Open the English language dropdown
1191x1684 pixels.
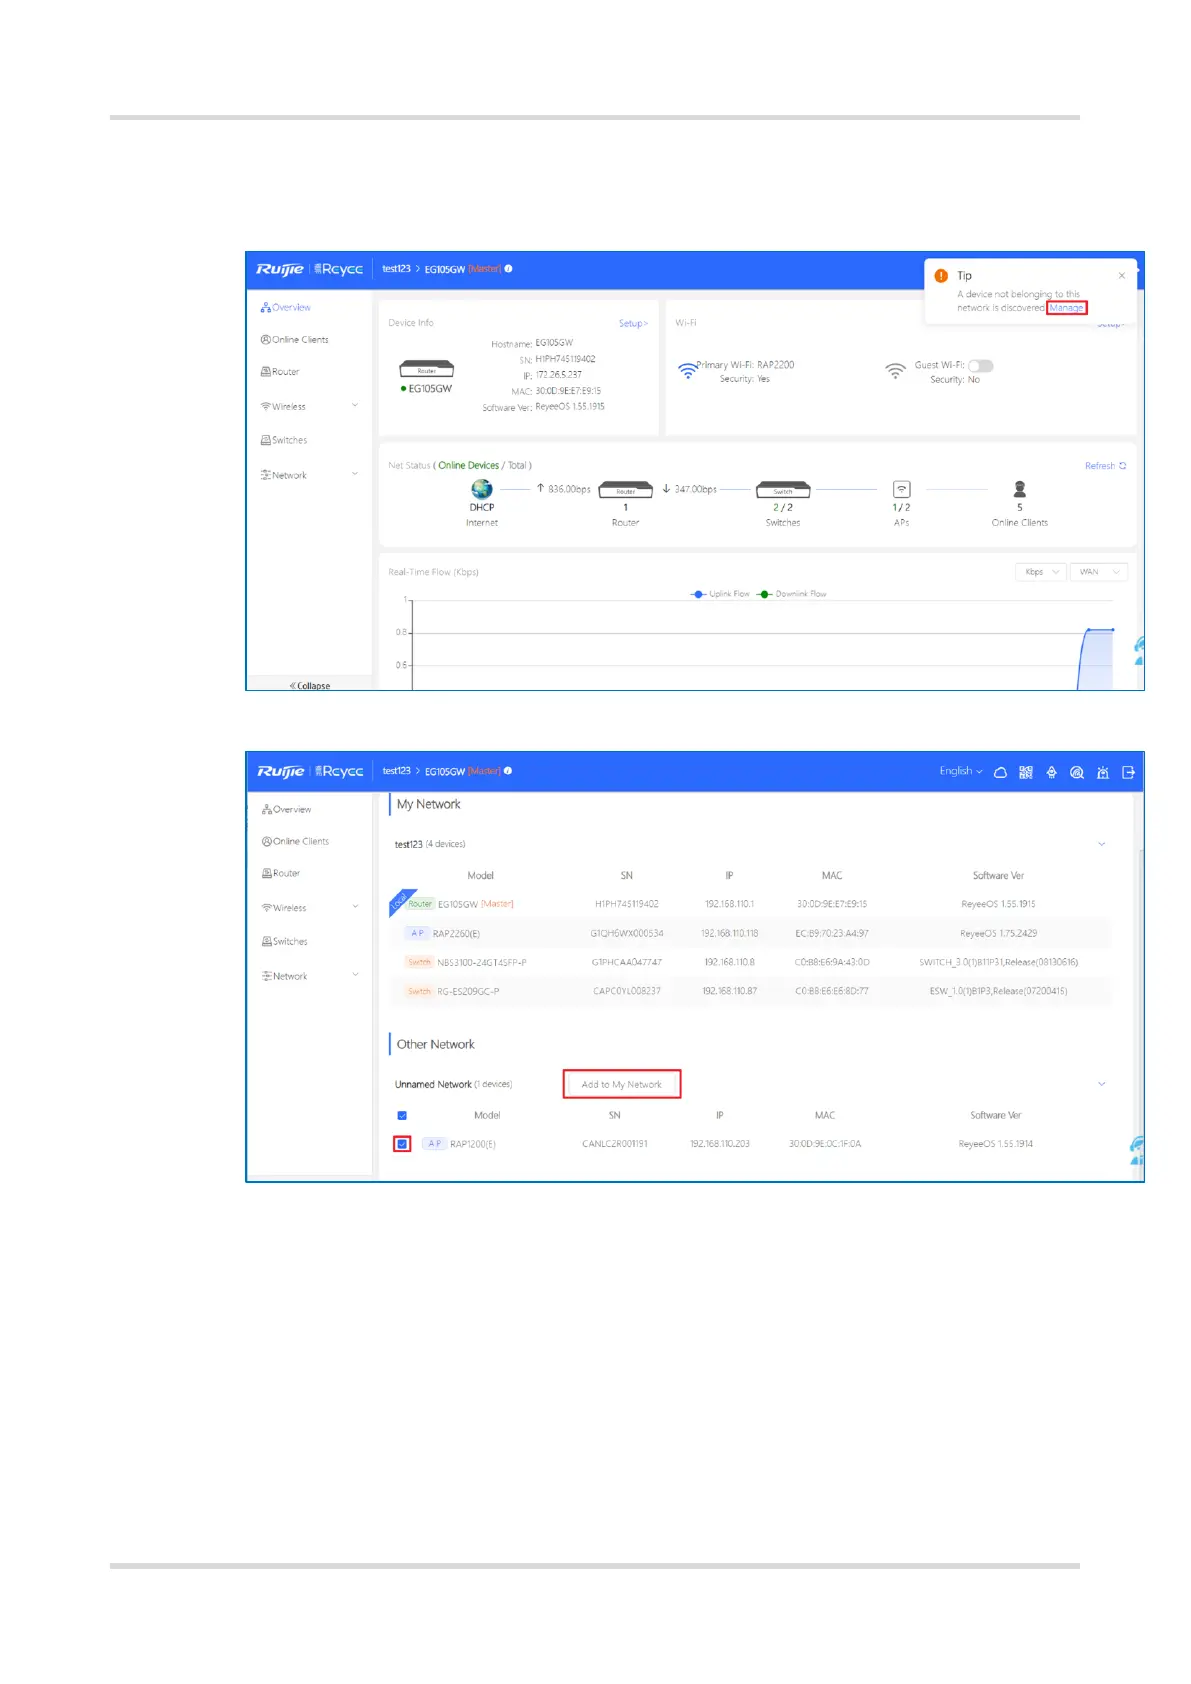(x=961, y=771)
